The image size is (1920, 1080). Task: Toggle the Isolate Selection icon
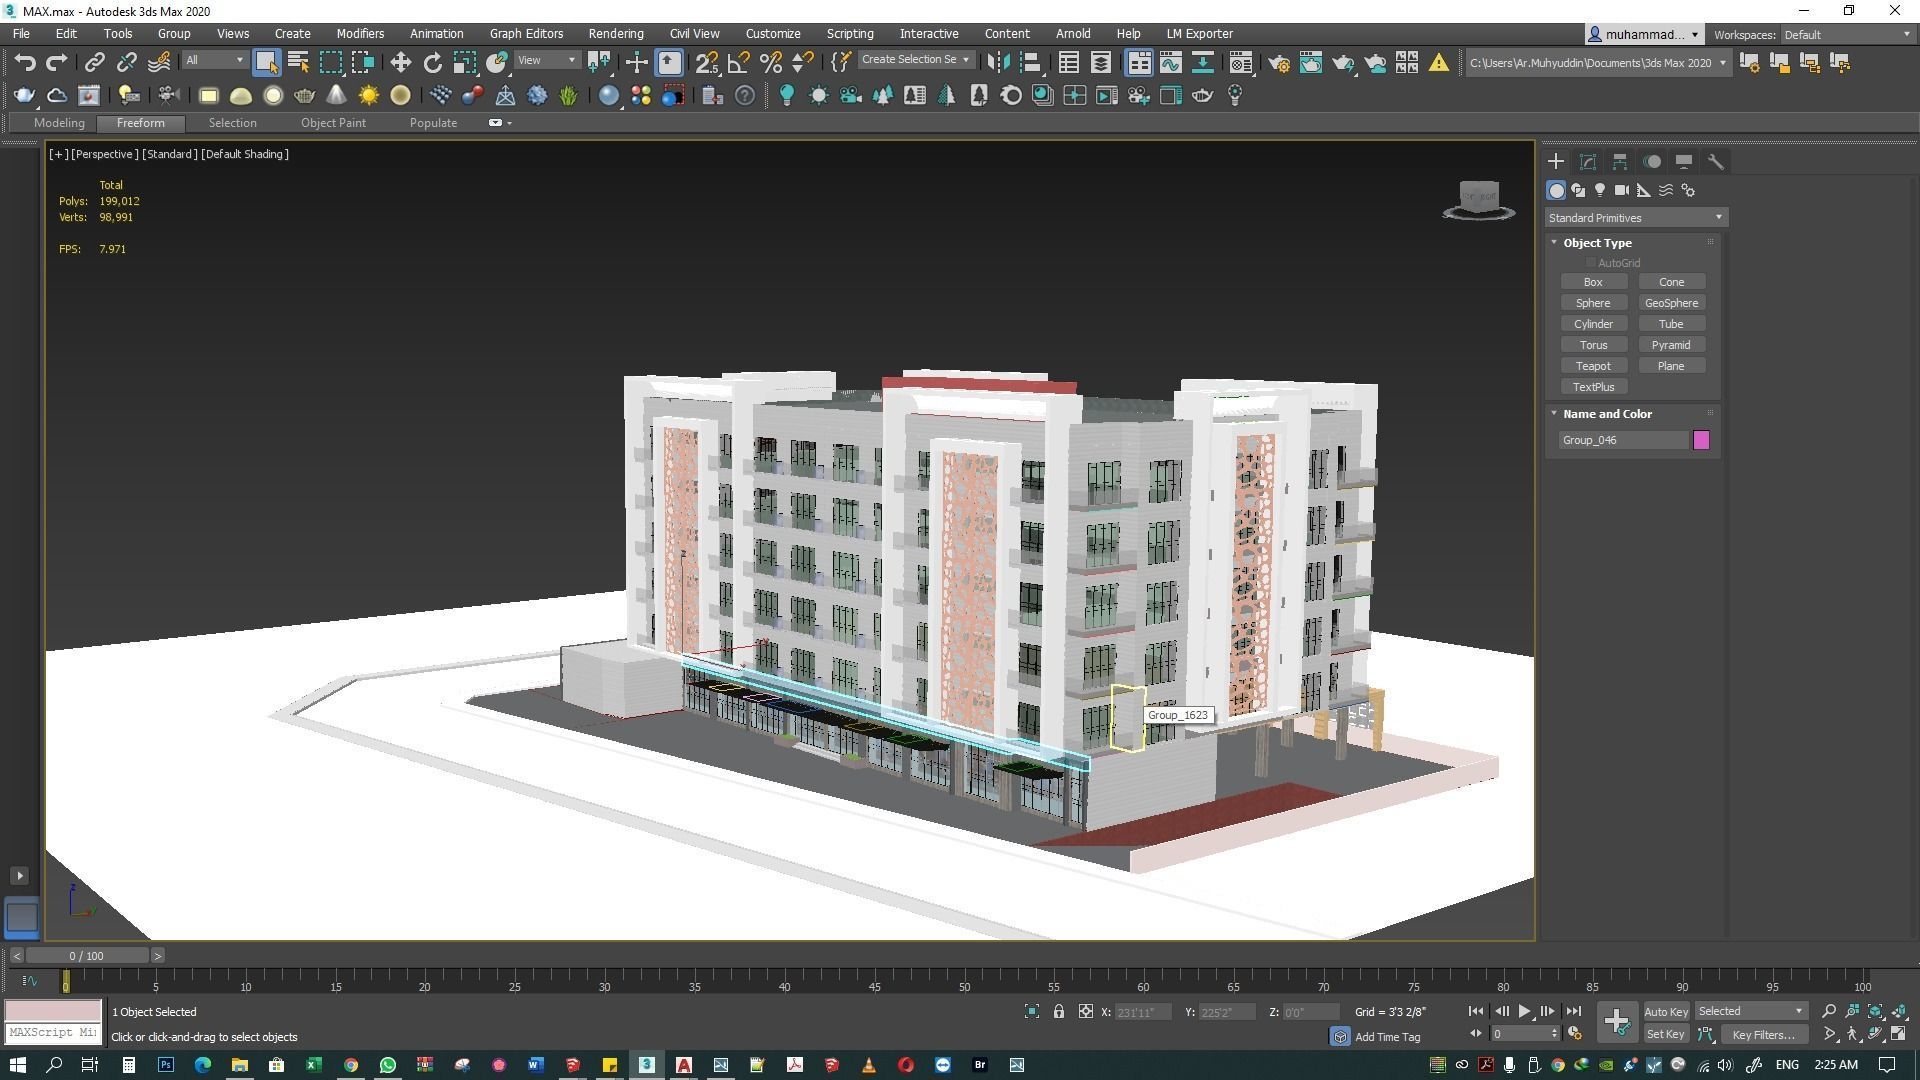1032,1012
